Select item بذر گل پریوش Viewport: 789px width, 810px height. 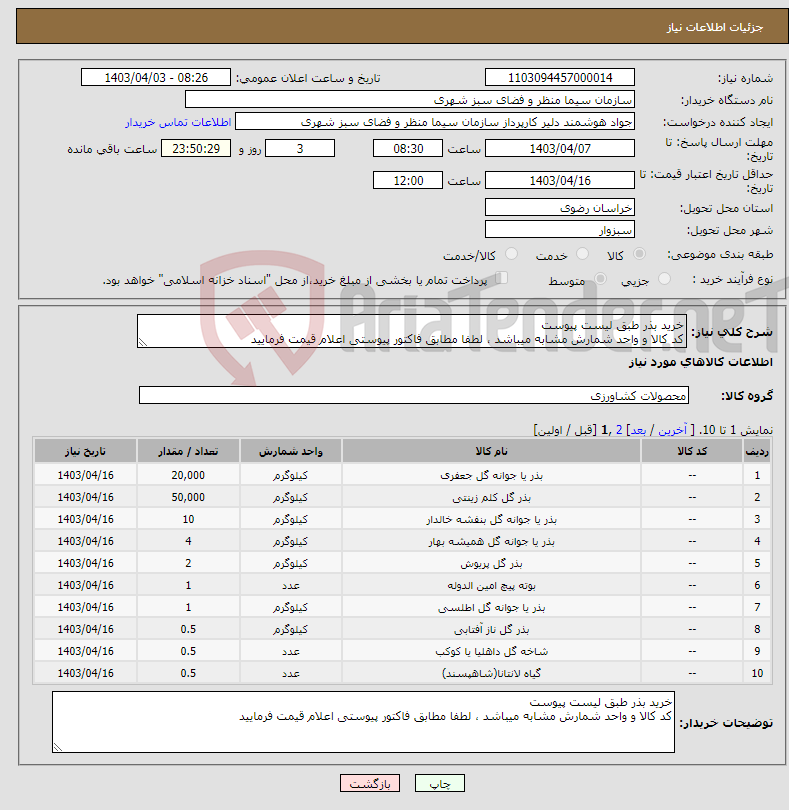point(491,563)
